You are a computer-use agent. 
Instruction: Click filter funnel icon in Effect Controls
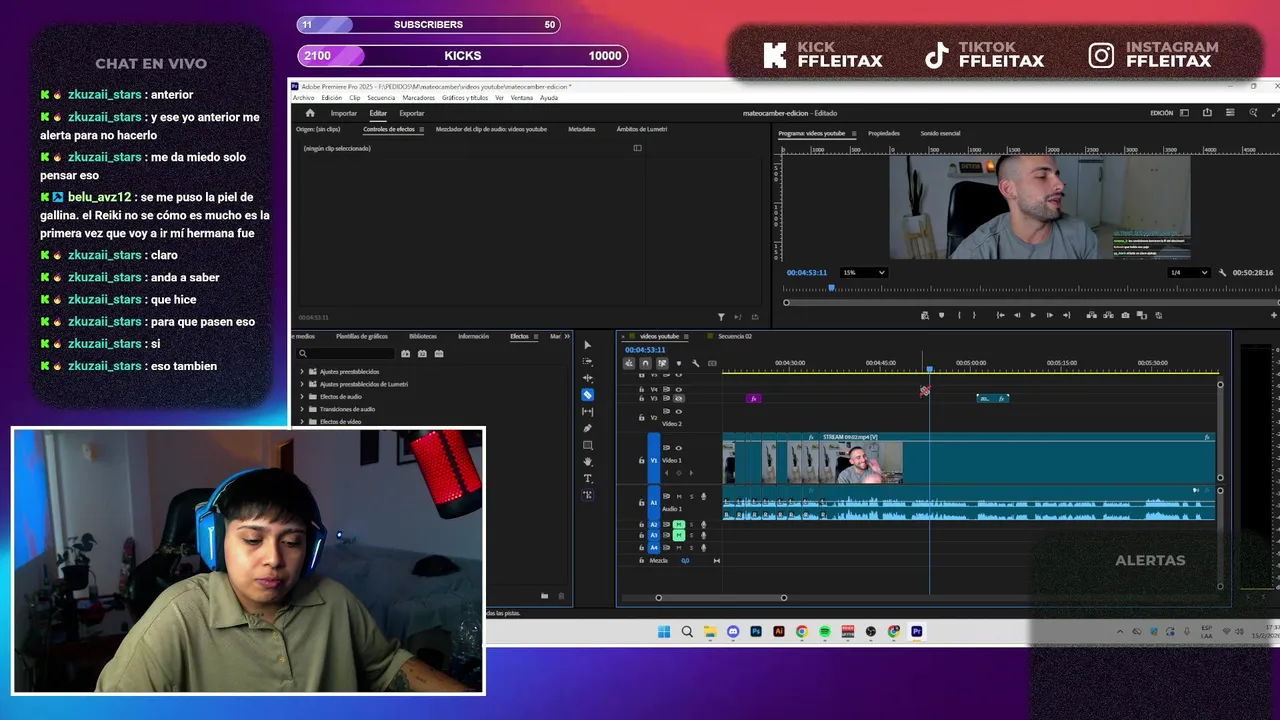721,317
